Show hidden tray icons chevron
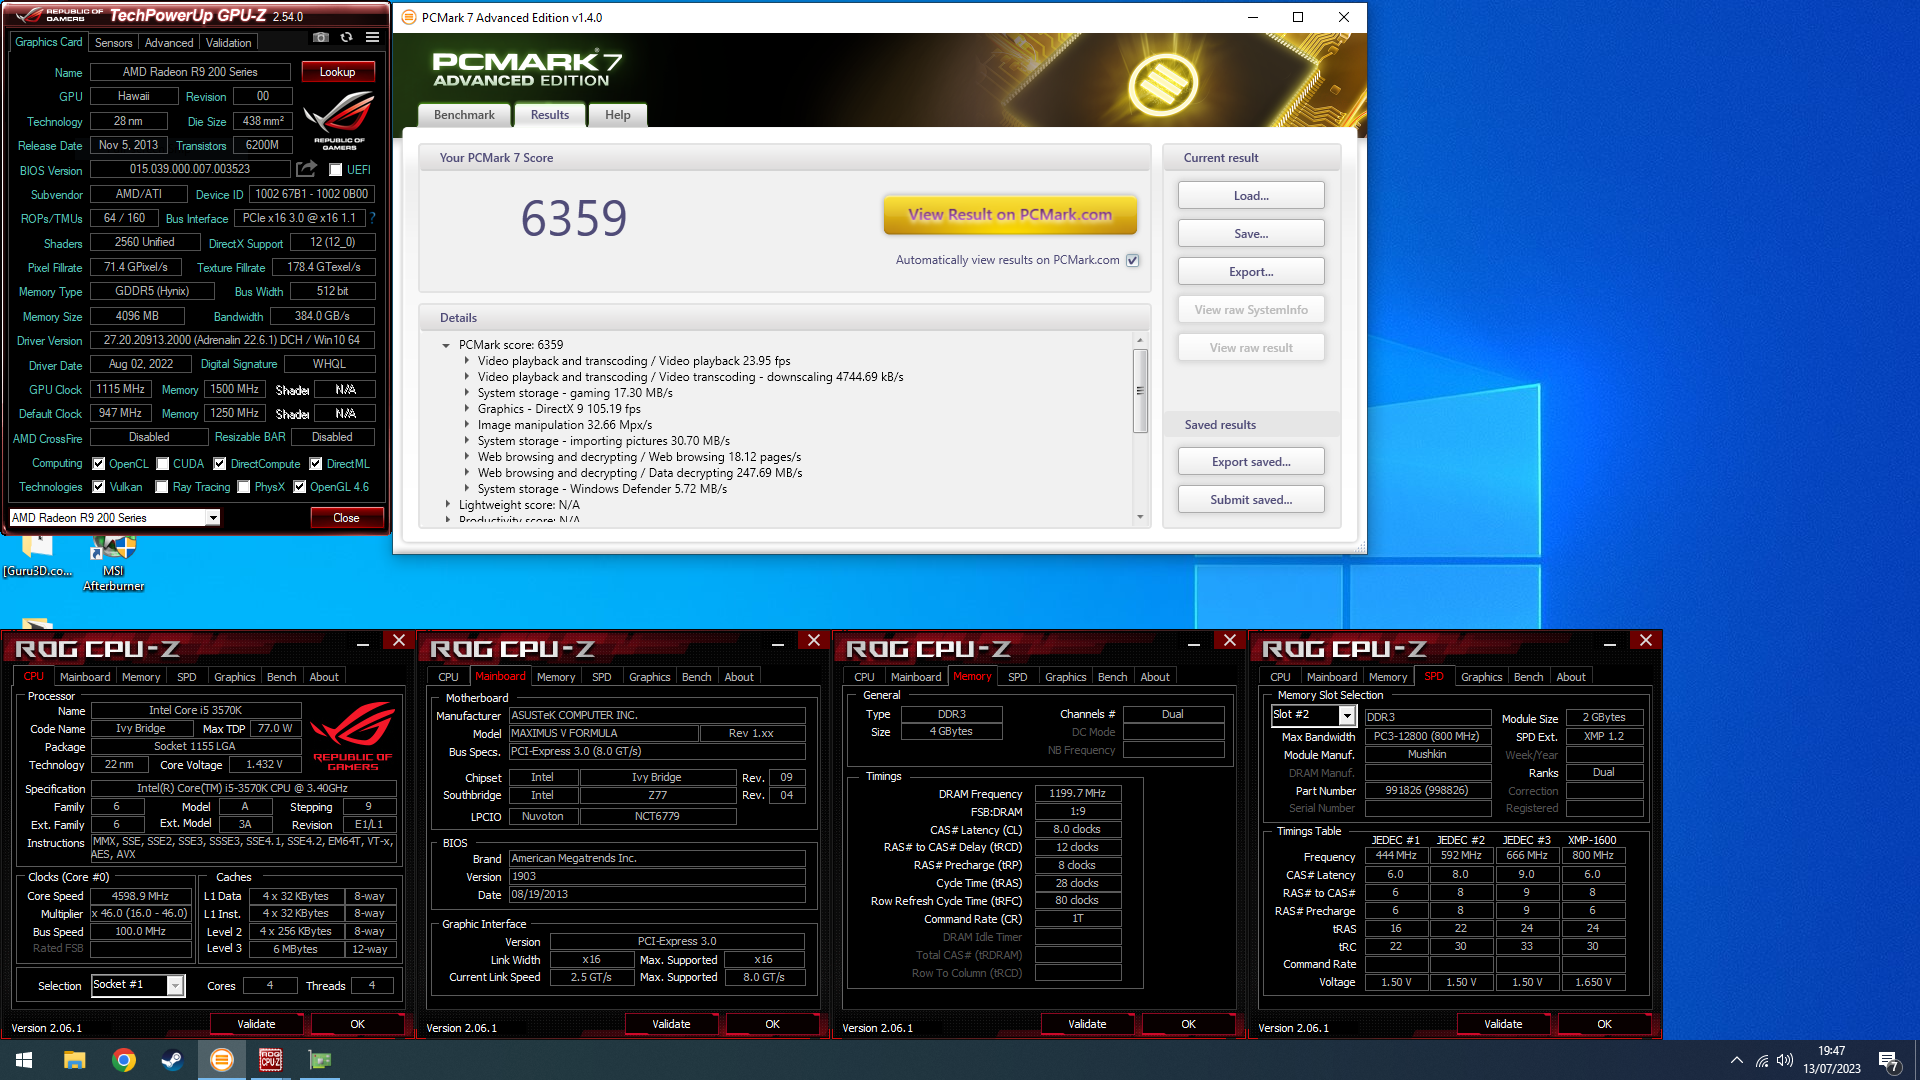The height and width of the screenshot is (1080, 1920). tap(1737, 1060)
